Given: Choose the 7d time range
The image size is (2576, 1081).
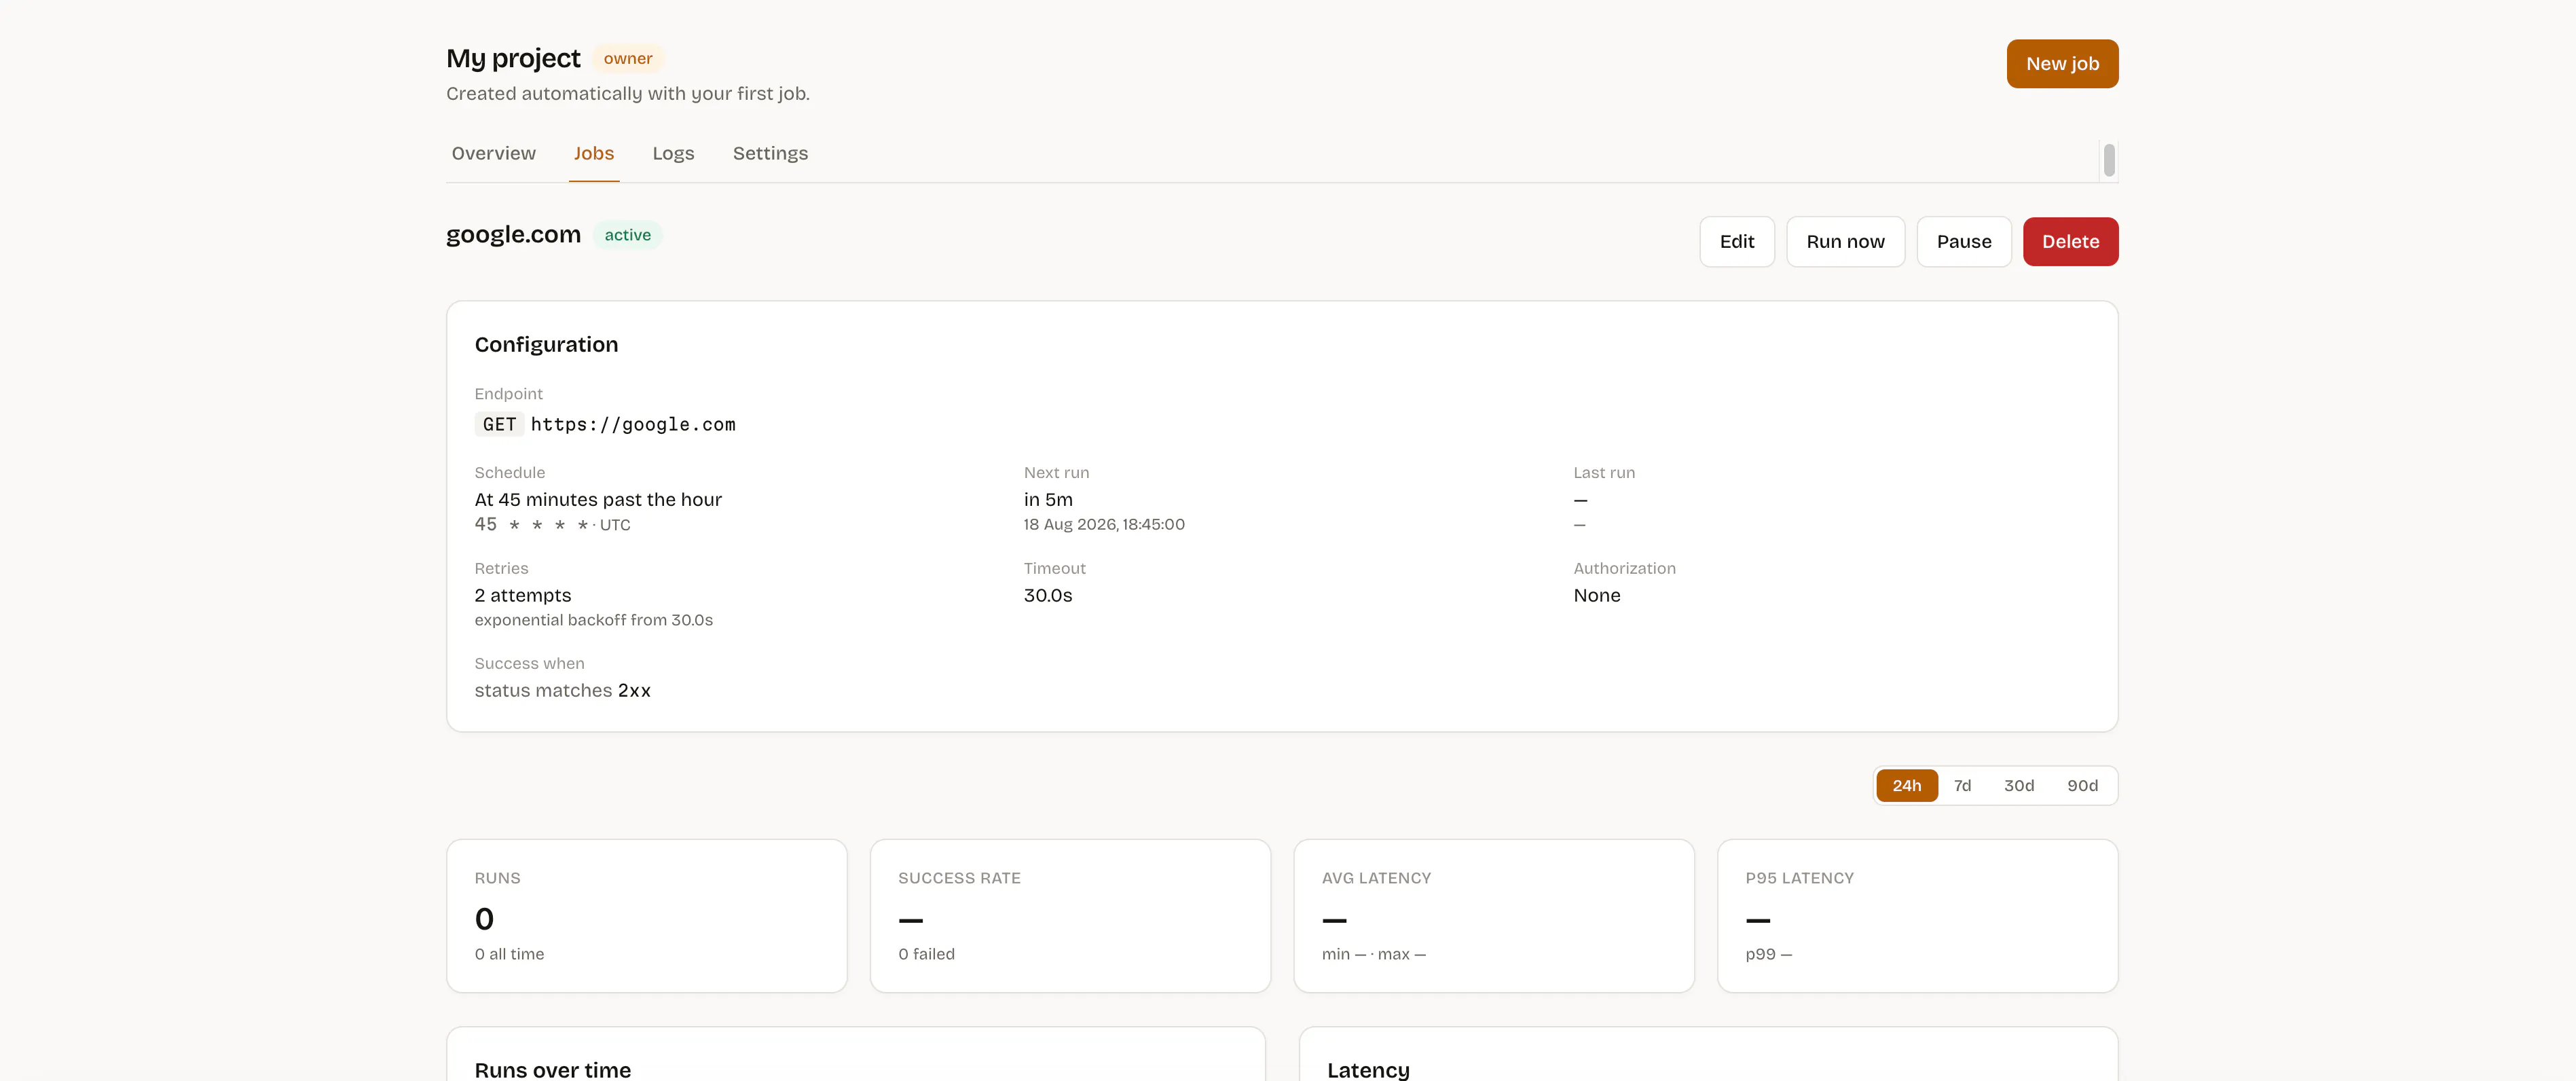Looking at the screenshot, I should point(1962,786).
